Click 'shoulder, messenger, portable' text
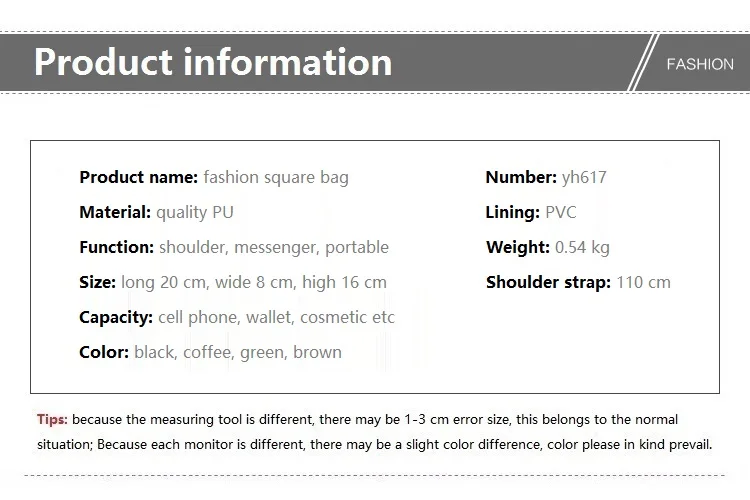 pos(274,248)
